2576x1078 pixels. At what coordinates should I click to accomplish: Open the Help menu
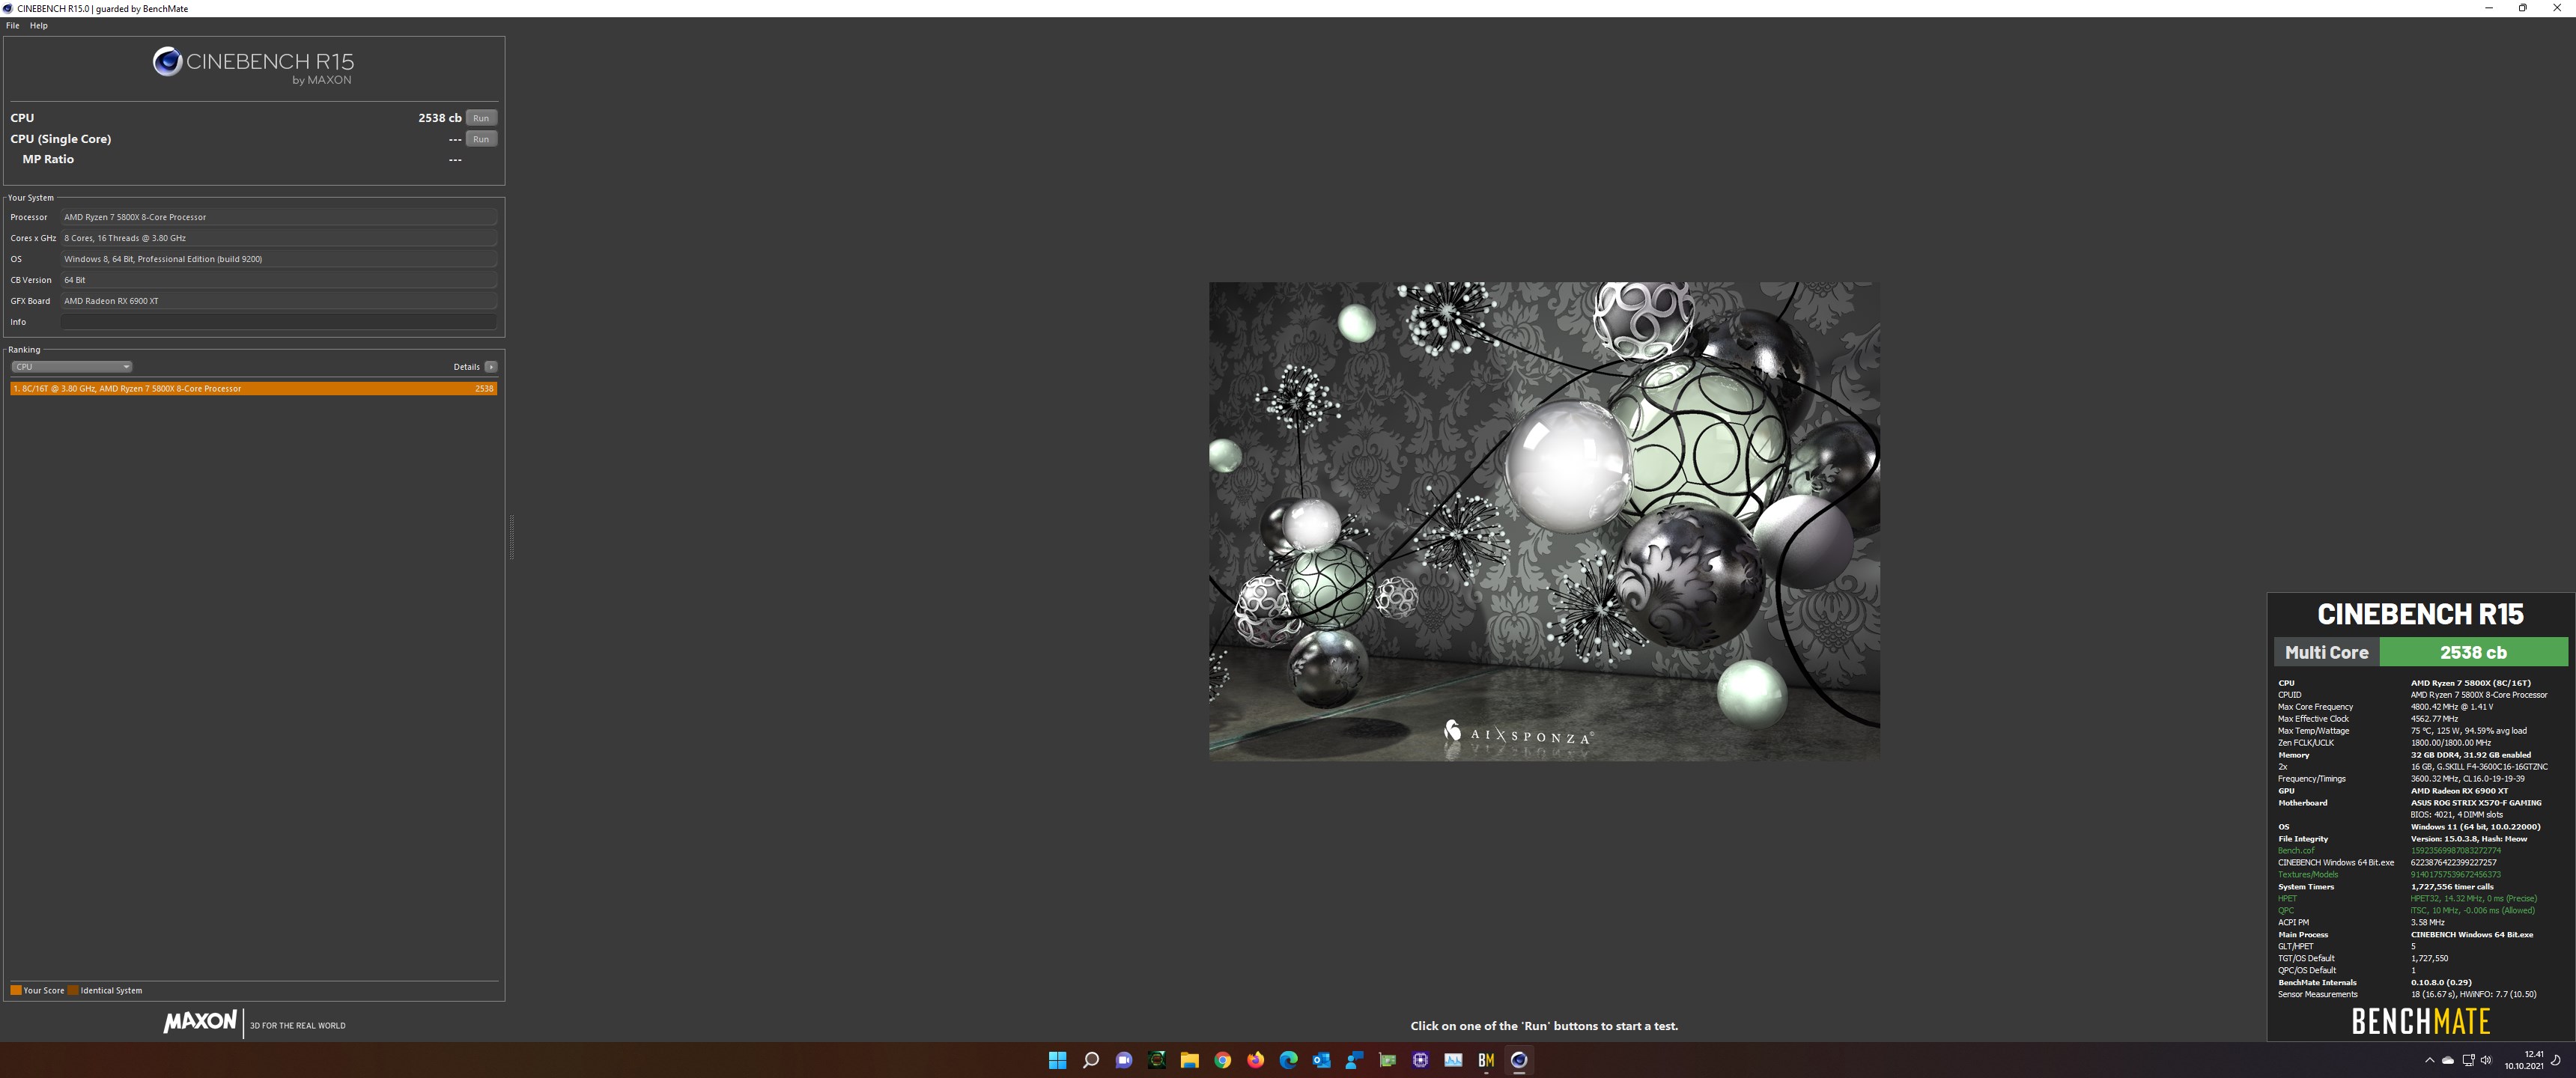(x=39, y=26)
